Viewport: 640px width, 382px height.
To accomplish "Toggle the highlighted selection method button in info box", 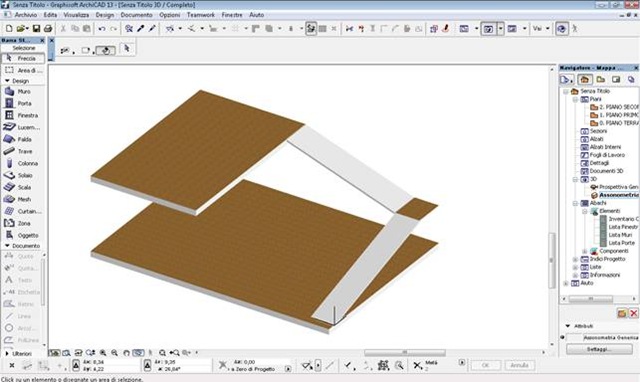I will [x=106, y=51].
